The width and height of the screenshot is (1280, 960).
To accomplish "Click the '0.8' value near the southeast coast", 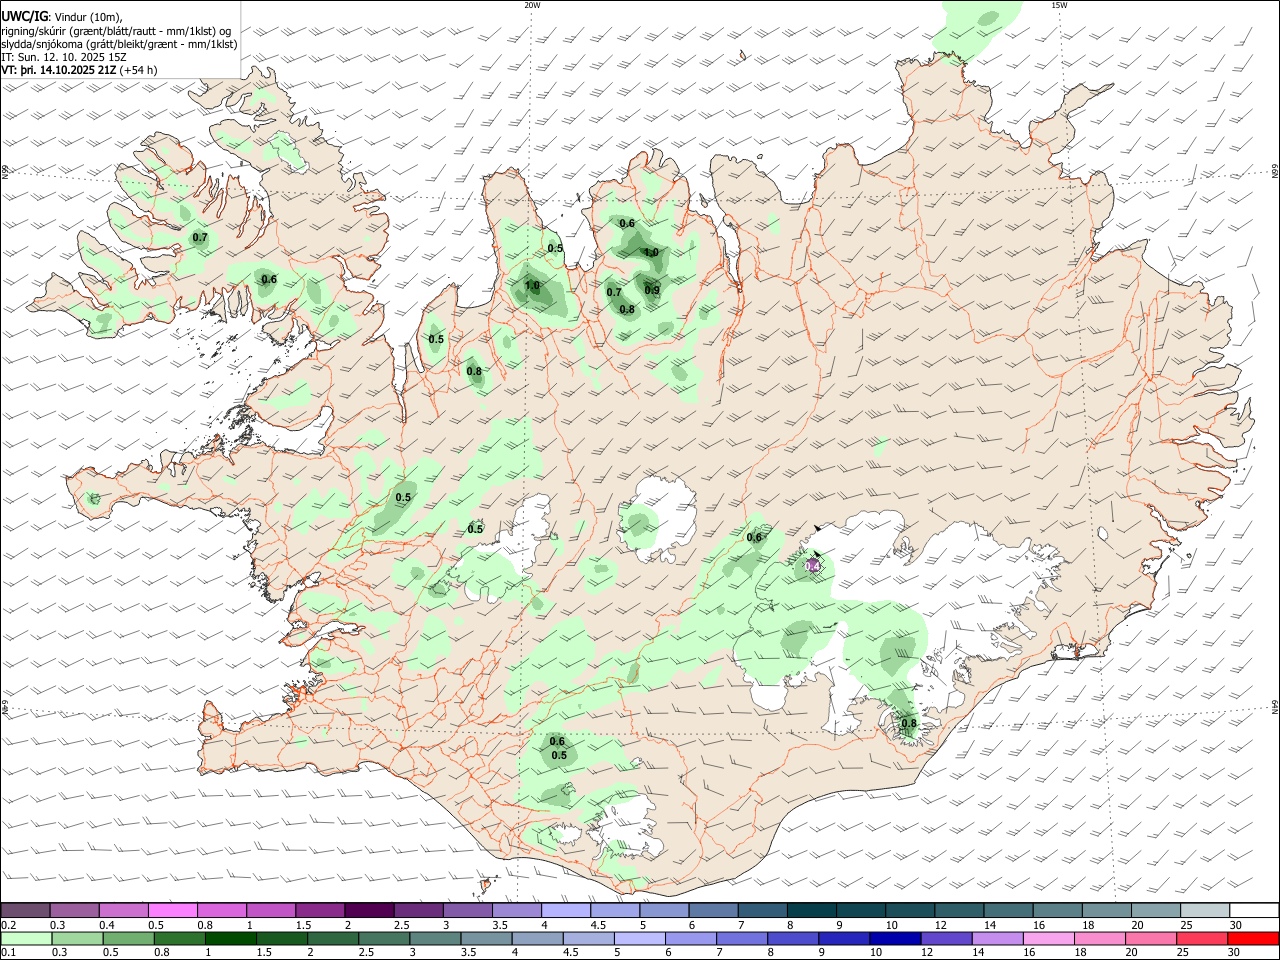I will 909,724.
